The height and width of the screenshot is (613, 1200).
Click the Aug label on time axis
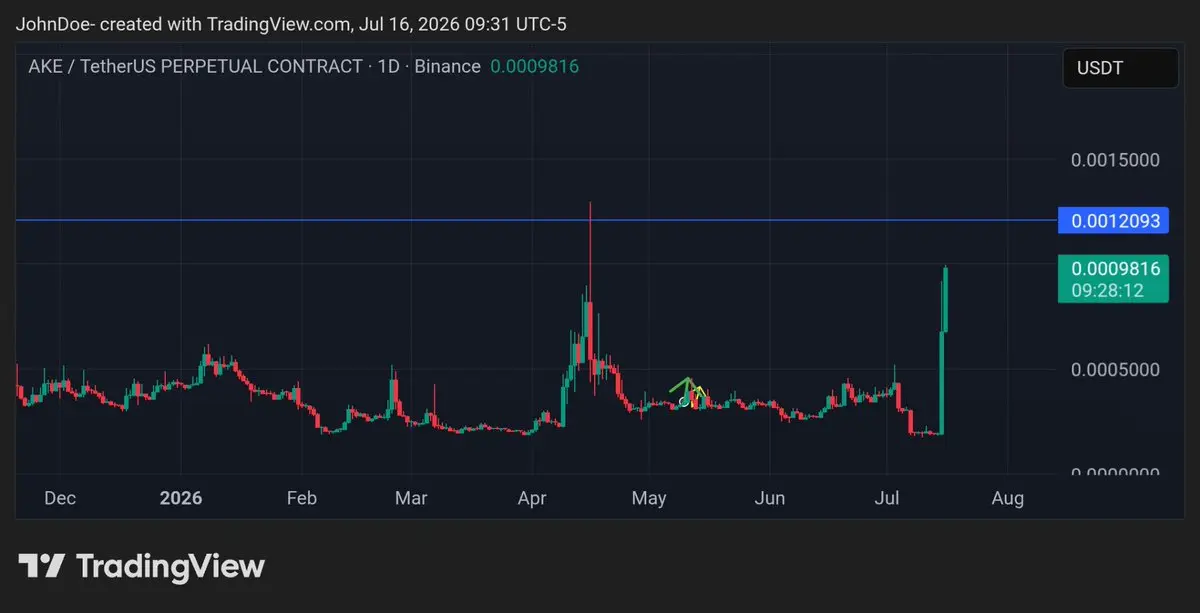1007,498
